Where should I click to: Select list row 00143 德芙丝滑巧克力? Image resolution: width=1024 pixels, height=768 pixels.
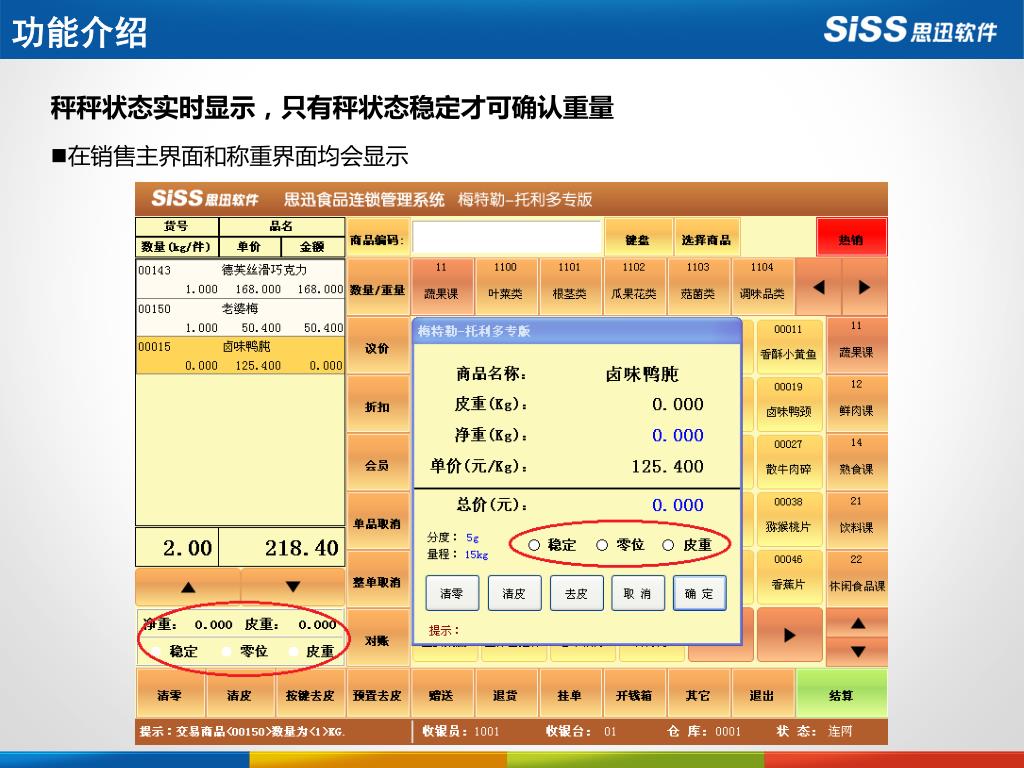240,279
